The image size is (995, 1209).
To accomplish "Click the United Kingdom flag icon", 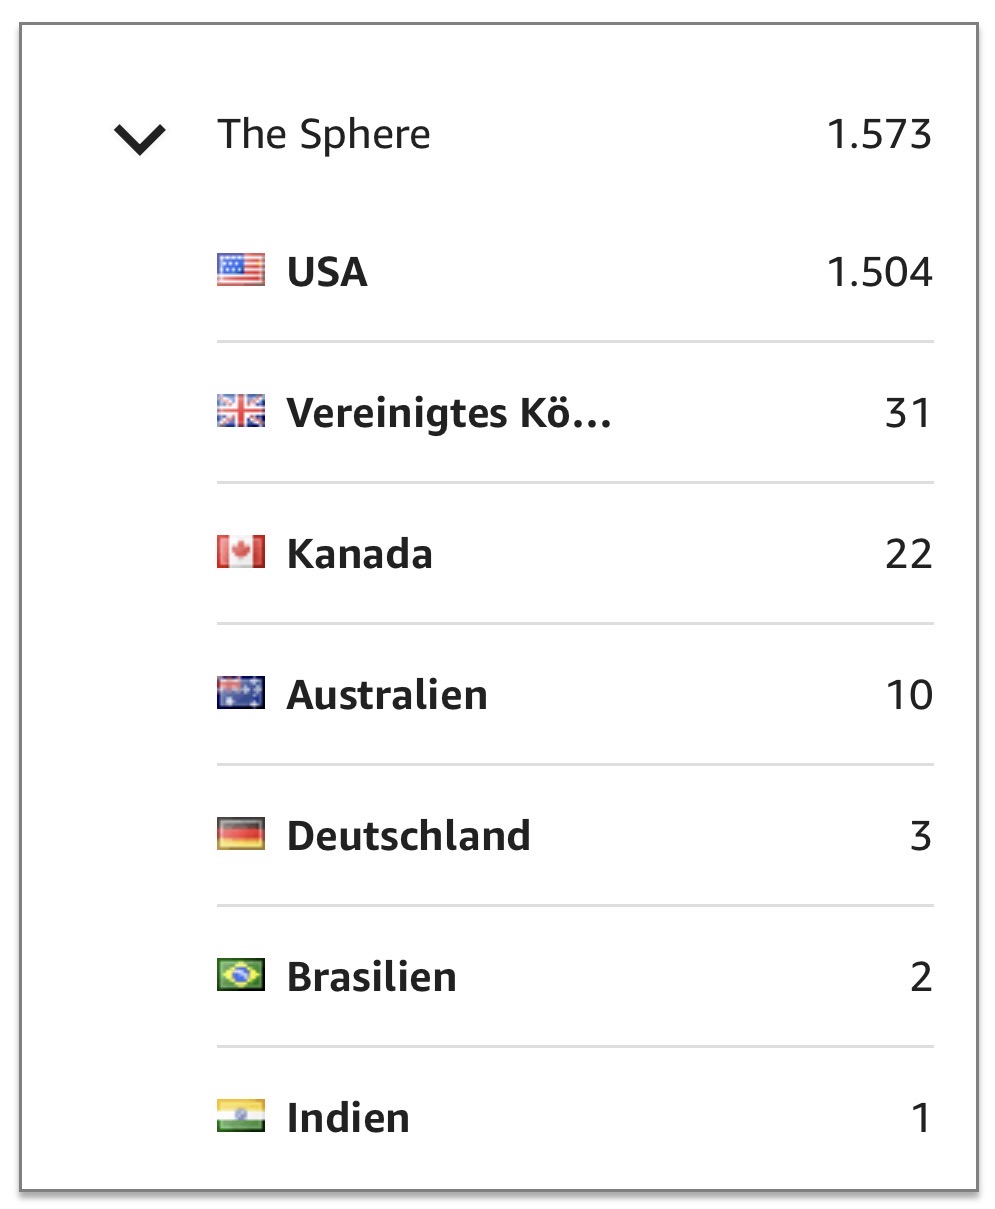I will click(241, 412).
